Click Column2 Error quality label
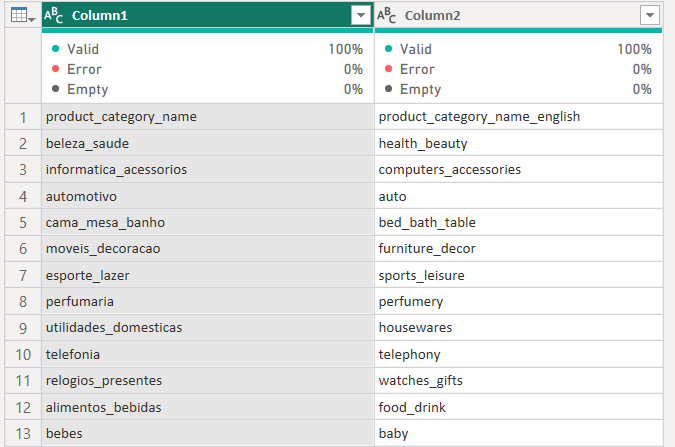 point(417,69)
